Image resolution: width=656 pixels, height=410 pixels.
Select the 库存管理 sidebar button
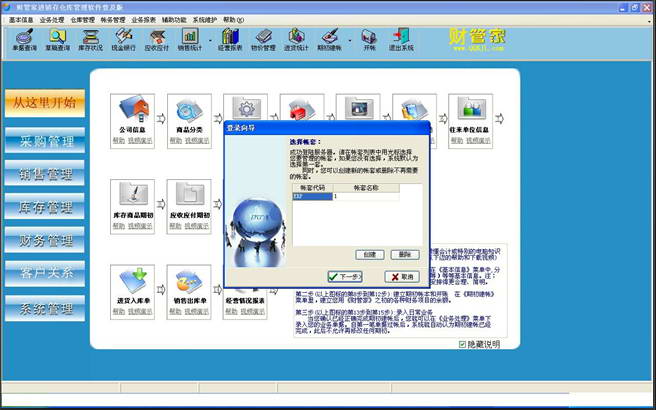45,206
